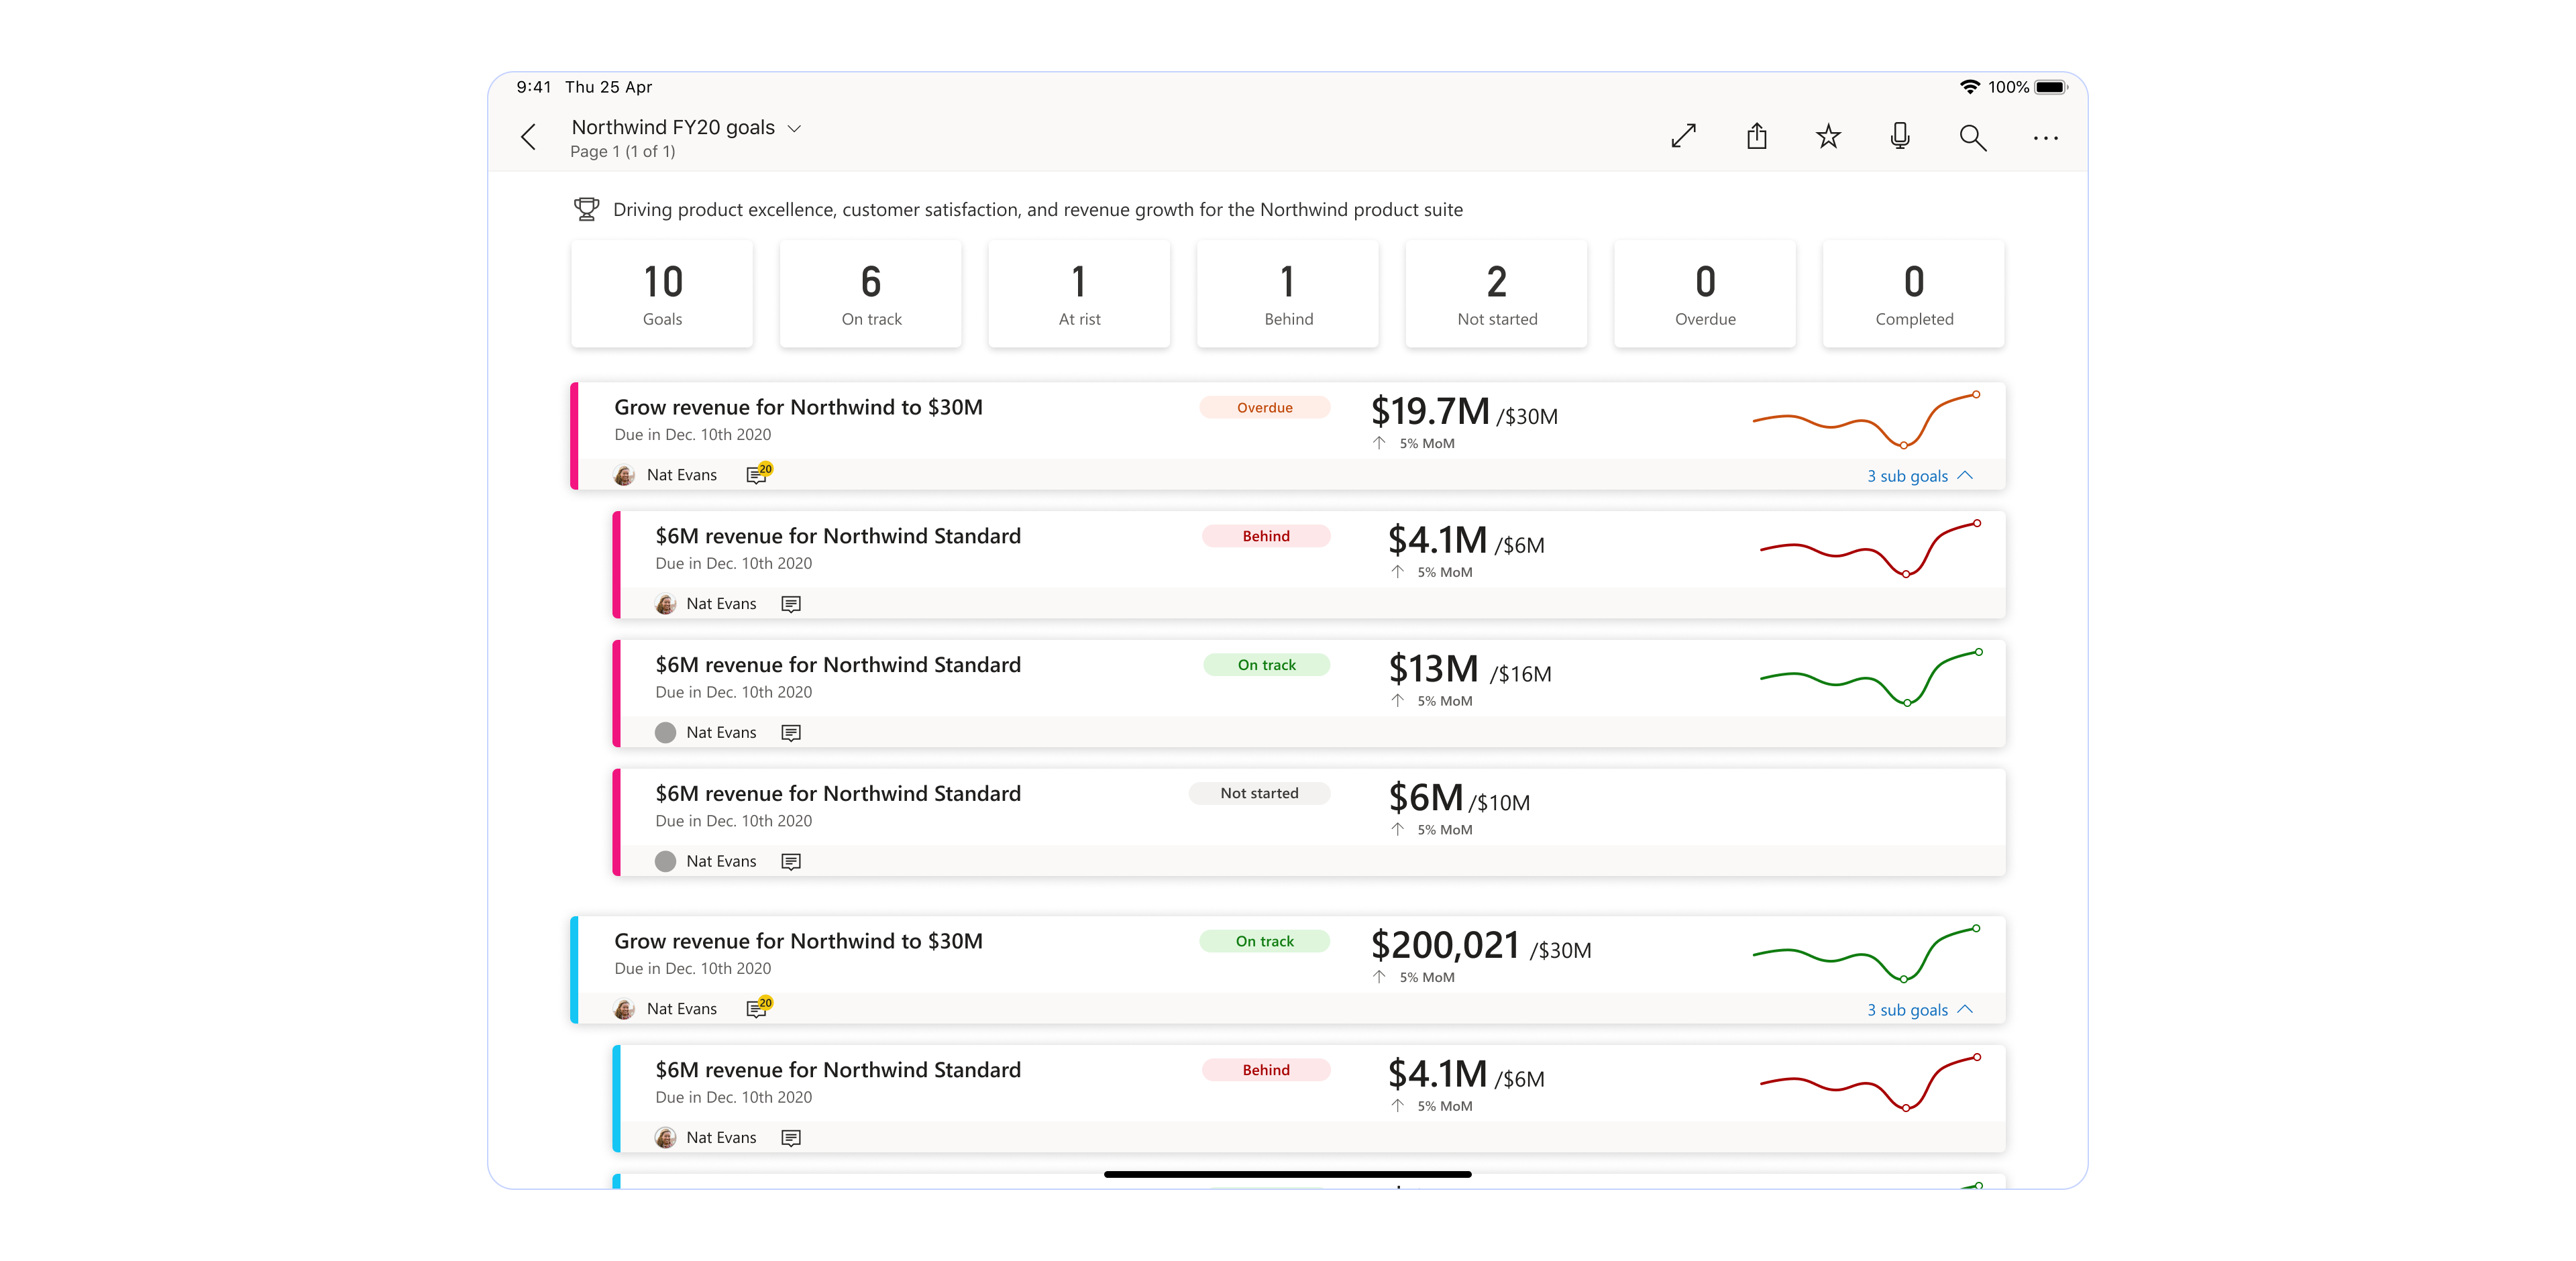This screenshot has height=1261, width=2576.
Task: Open comments icon on Not started sub goal
Action: click(x=790, y=861)
